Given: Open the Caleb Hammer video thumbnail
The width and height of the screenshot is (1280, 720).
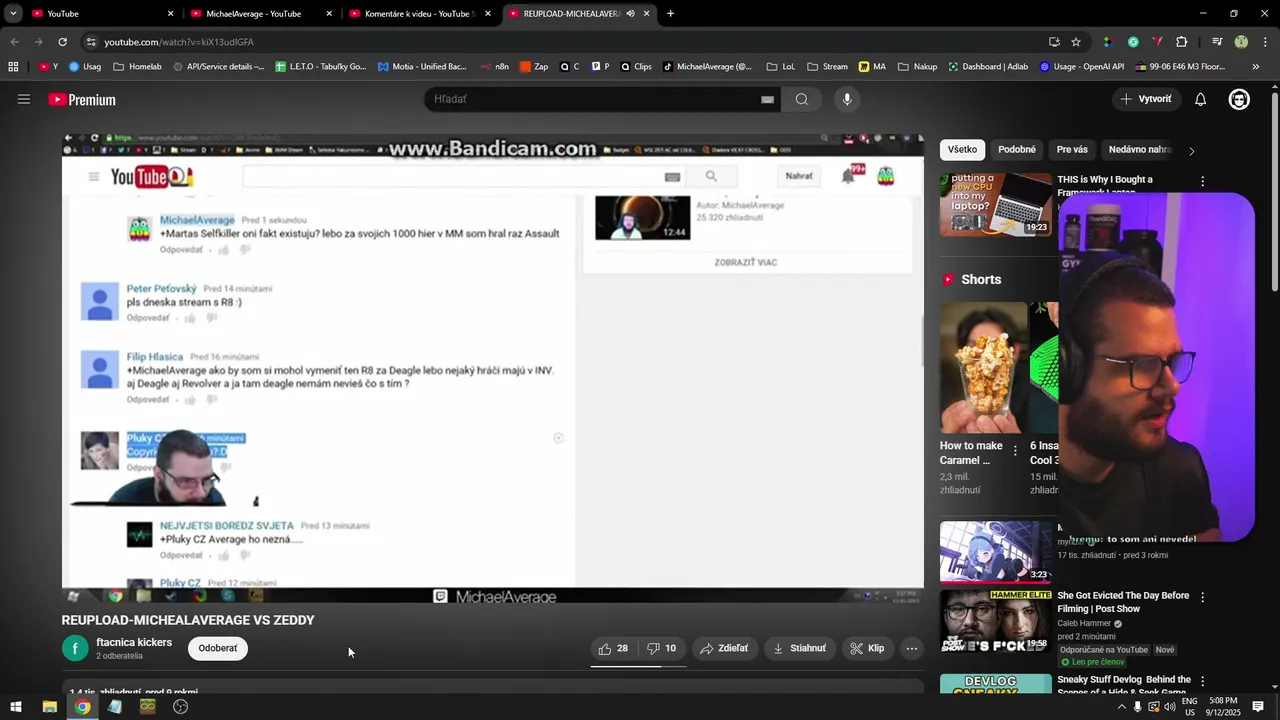Looking at the screenshot, I should (996, 620).
